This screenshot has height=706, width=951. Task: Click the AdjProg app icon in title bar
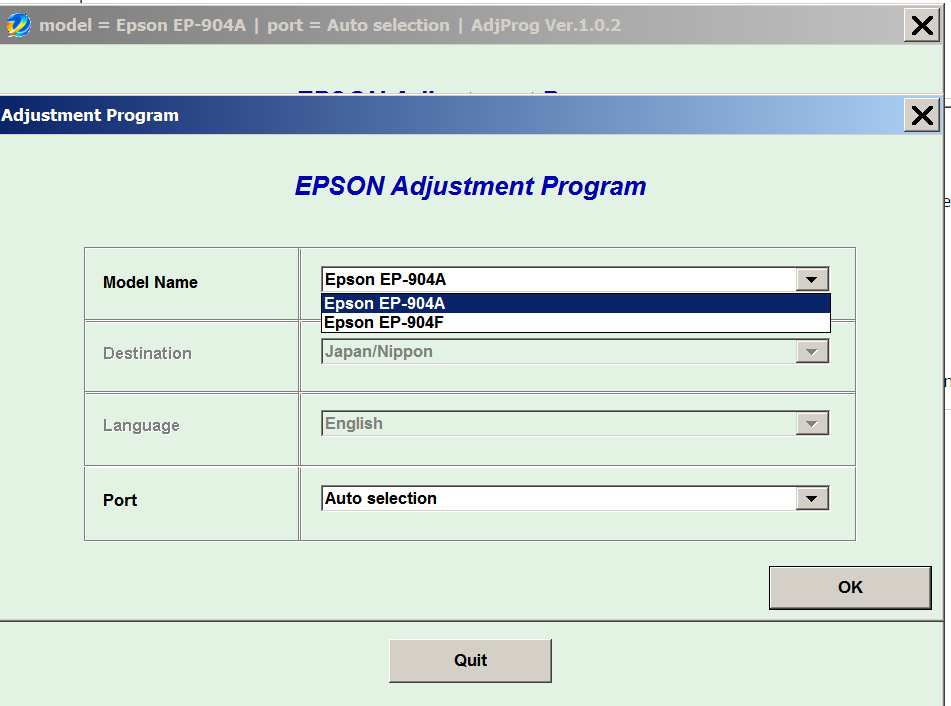pos(18,25)
